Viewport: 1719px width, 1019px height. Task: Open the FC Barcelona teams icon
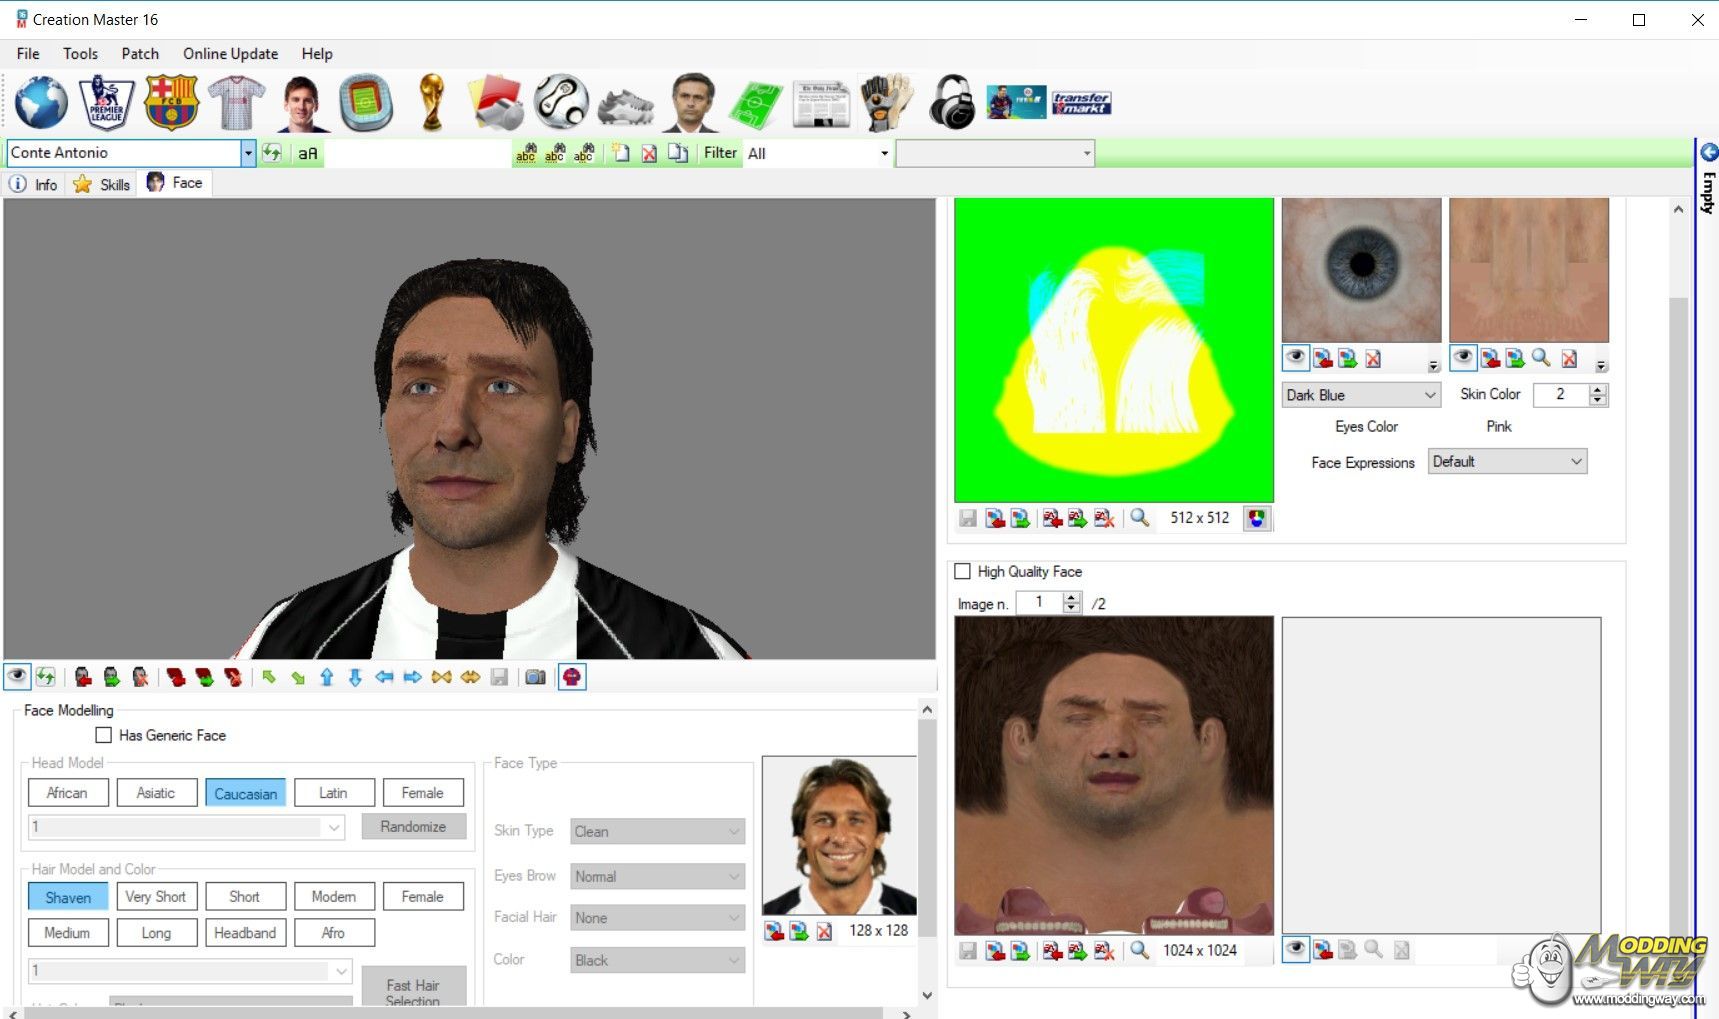tap(171, 103)
